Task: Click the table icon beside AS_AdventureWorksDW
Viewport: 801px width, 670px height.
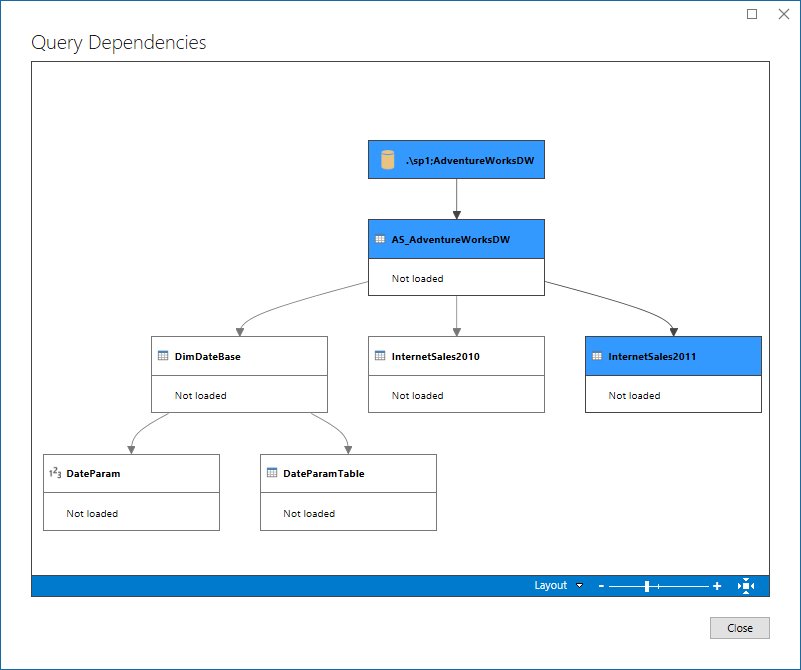Action: tap(380, 239)
